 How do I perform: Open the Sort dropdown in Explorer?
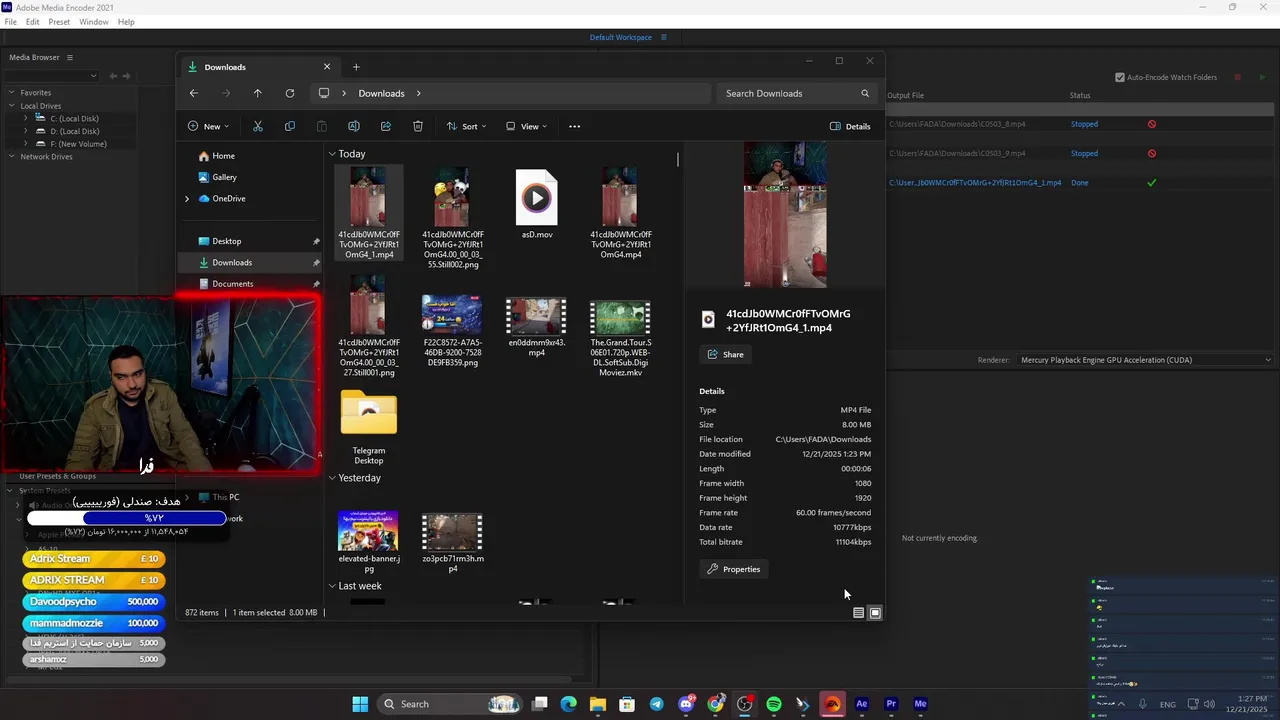point(466,126)
